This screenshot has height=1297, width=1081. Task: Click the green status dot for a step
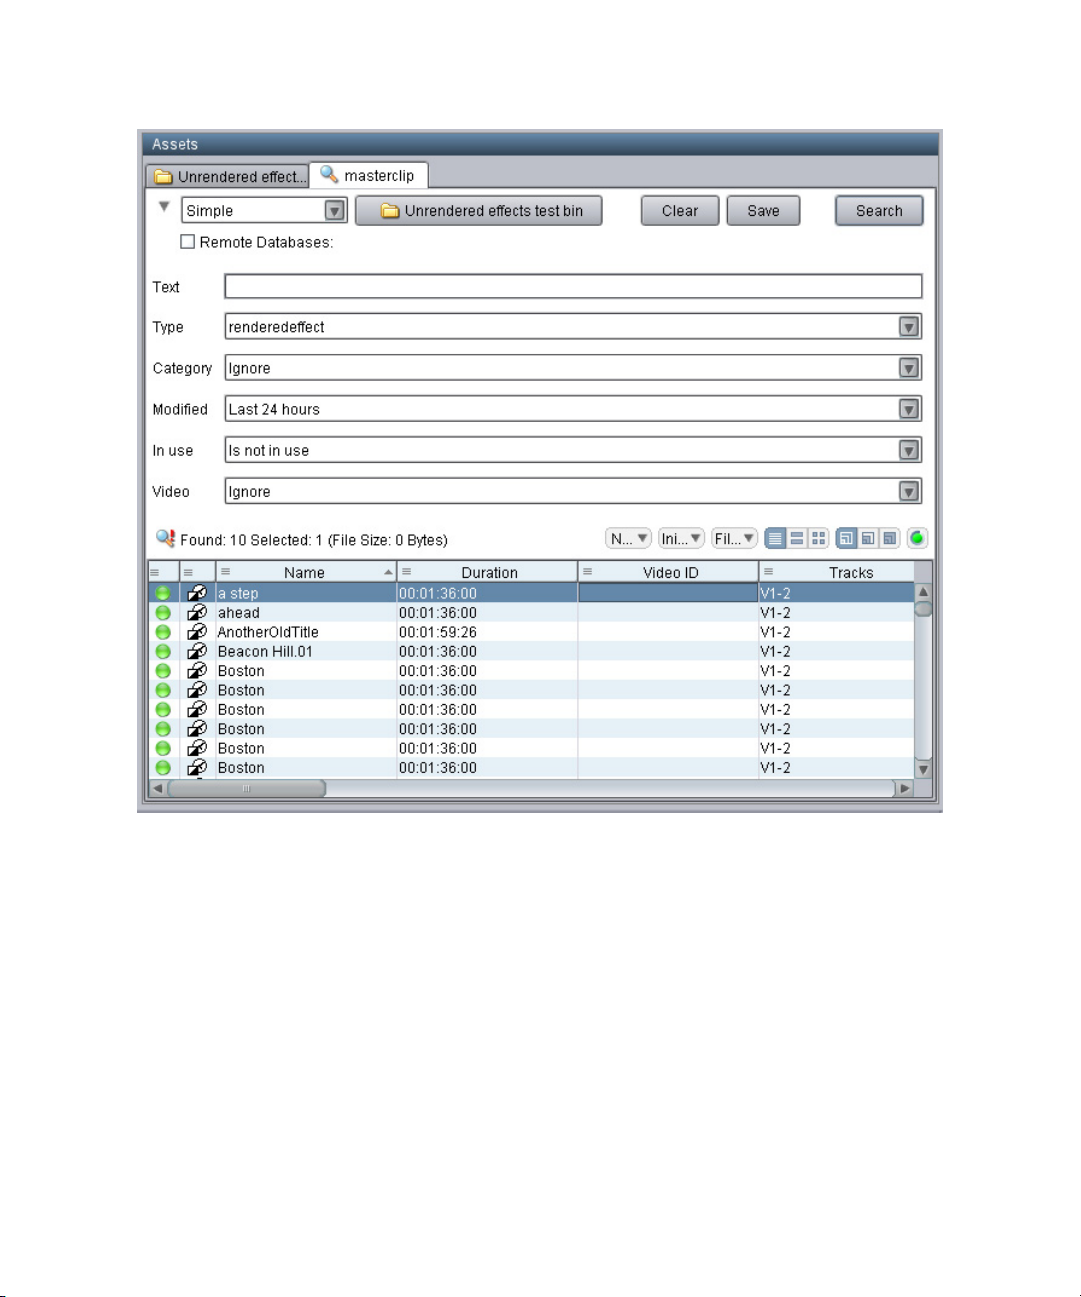coord(163,593)
